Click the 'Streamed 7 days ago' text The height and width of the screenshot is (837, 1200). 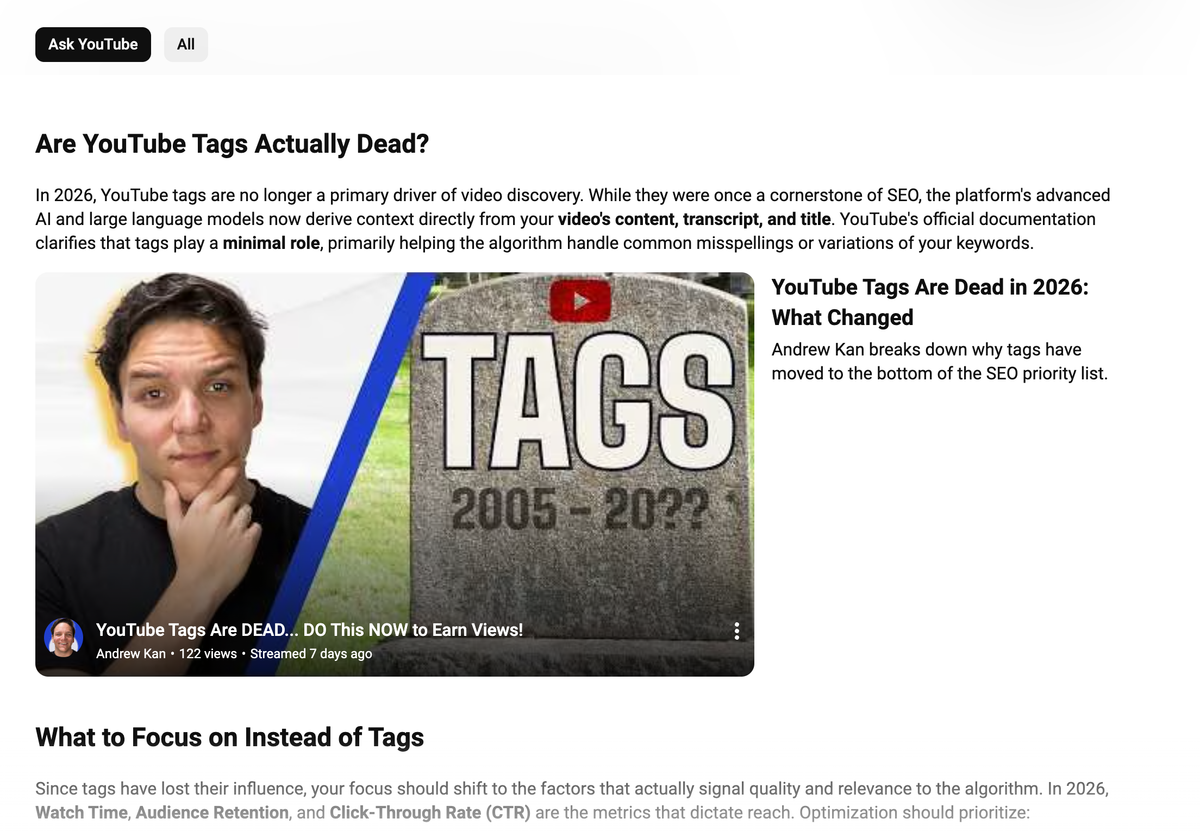311,654
